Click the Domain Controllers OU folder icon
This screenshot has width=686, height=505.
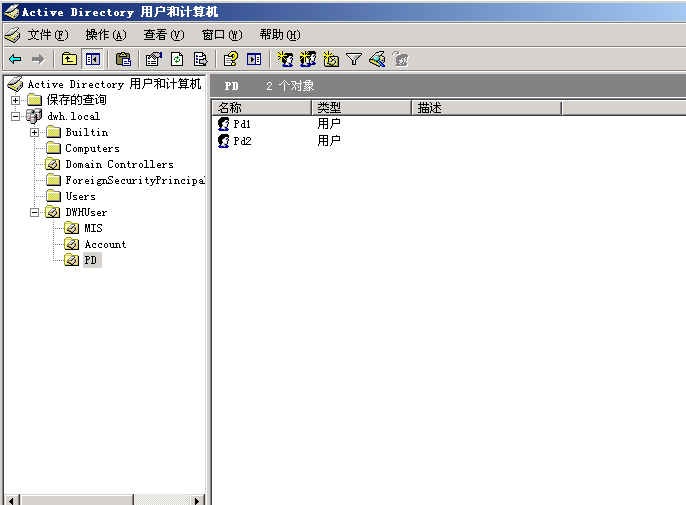(53, 165)
